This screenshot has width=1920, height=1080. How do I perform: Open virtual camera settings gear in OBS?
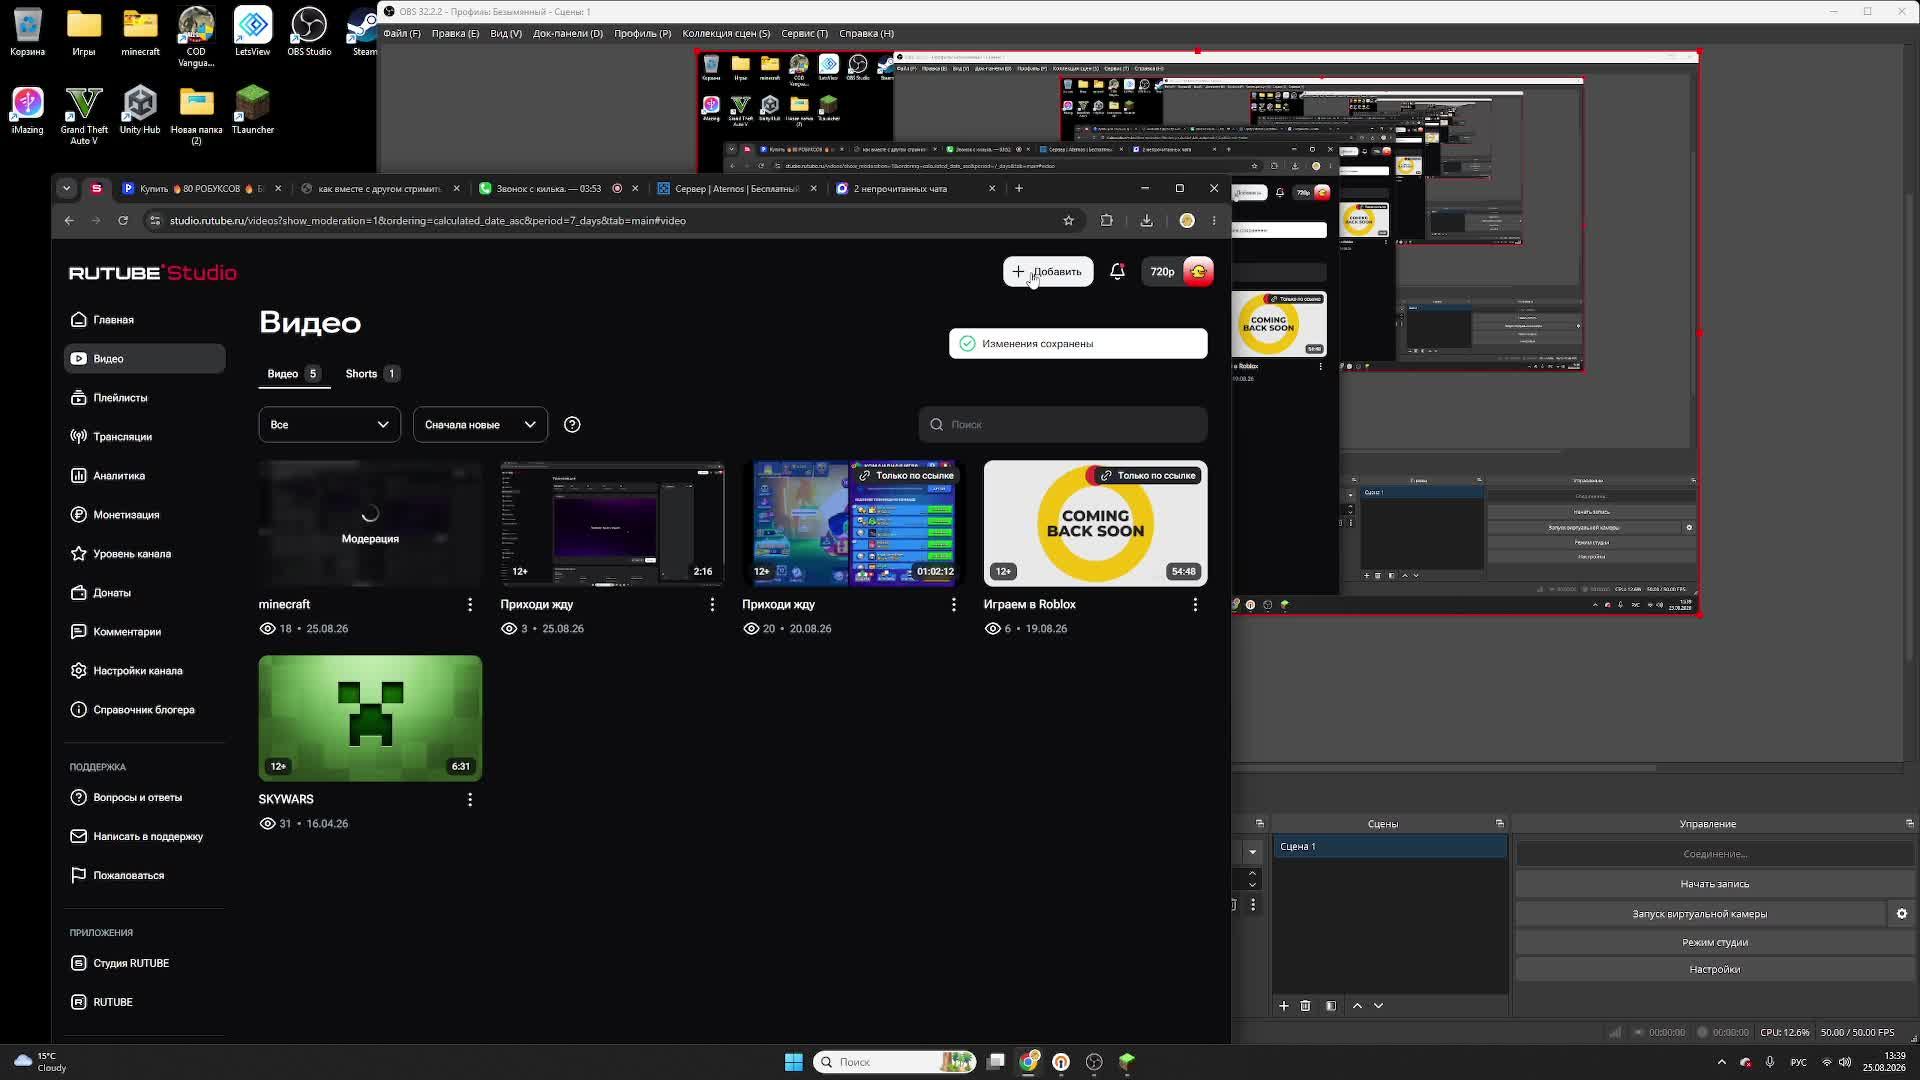coord(1901,914)
